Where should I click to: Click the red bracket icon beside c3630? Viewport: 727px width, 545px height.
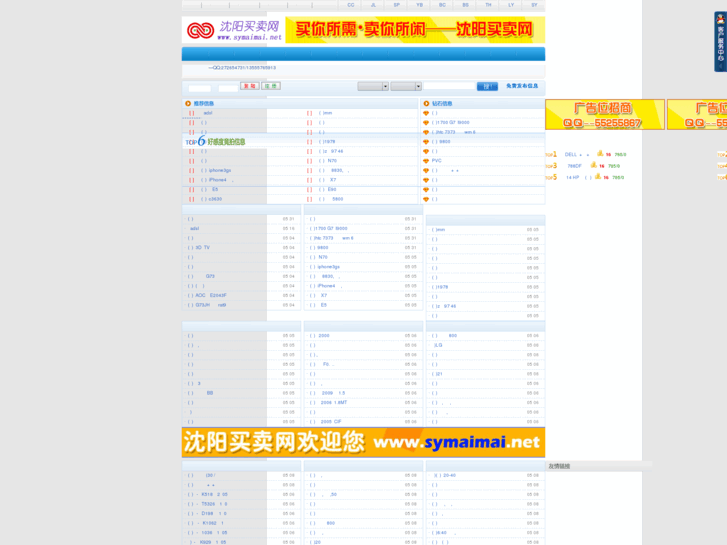click(191, 199)
